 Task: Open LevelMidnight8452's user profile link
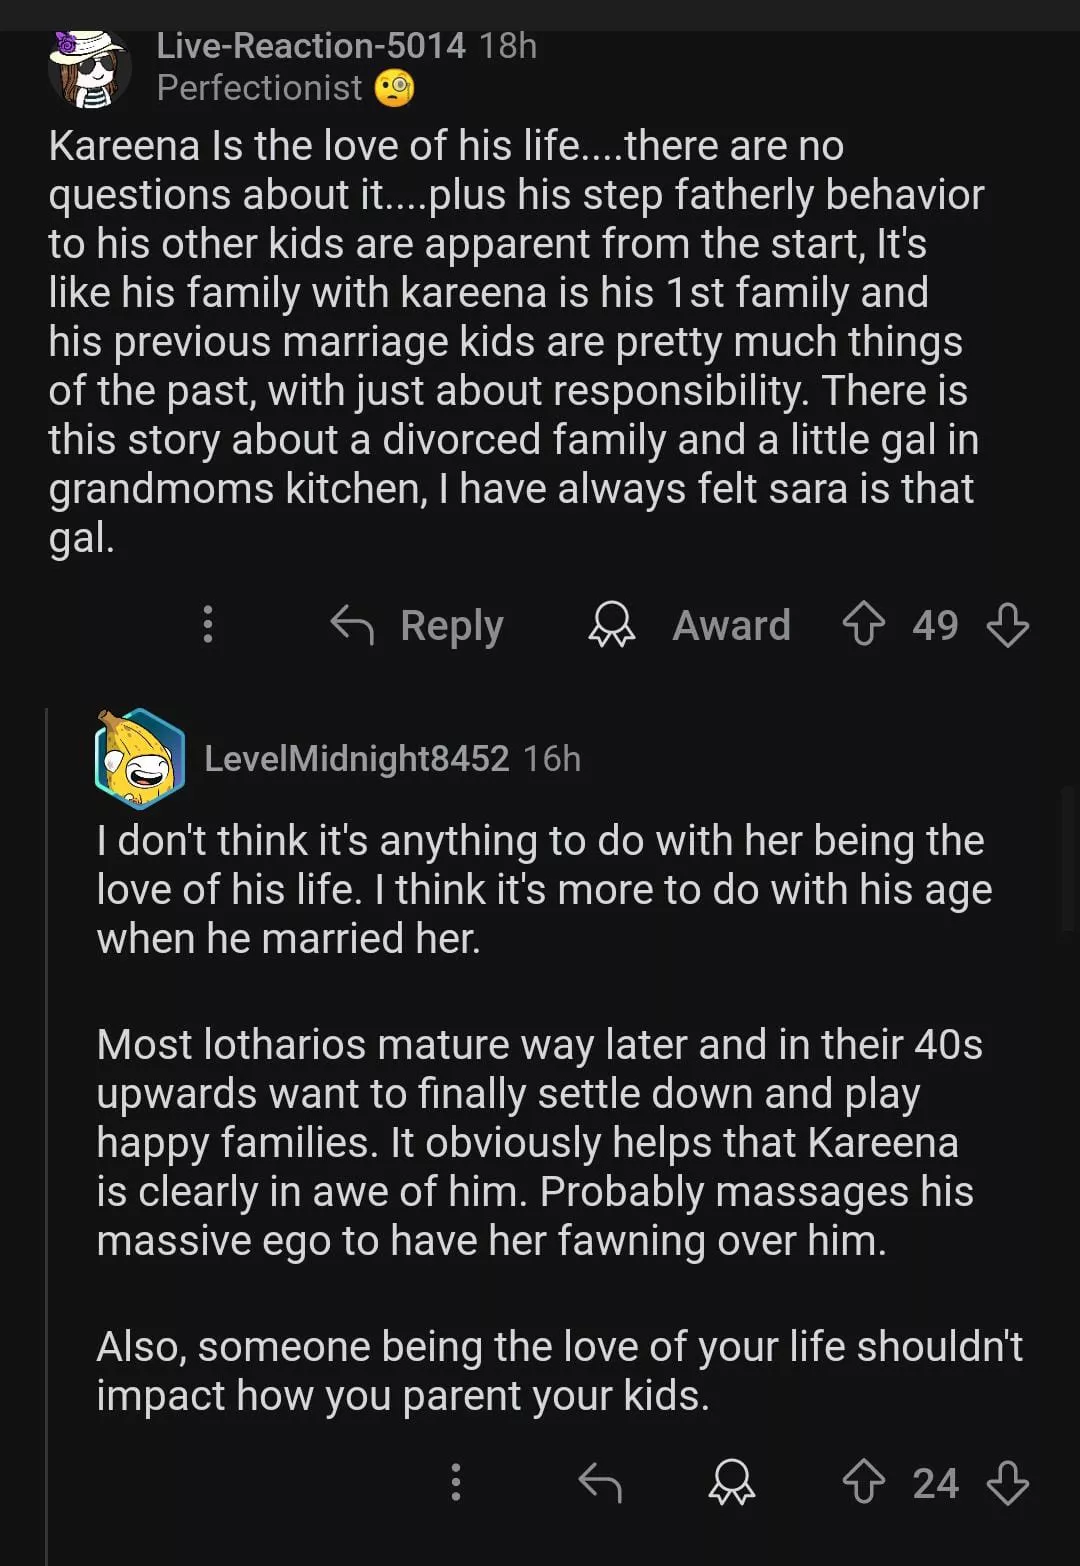(356, 759)
